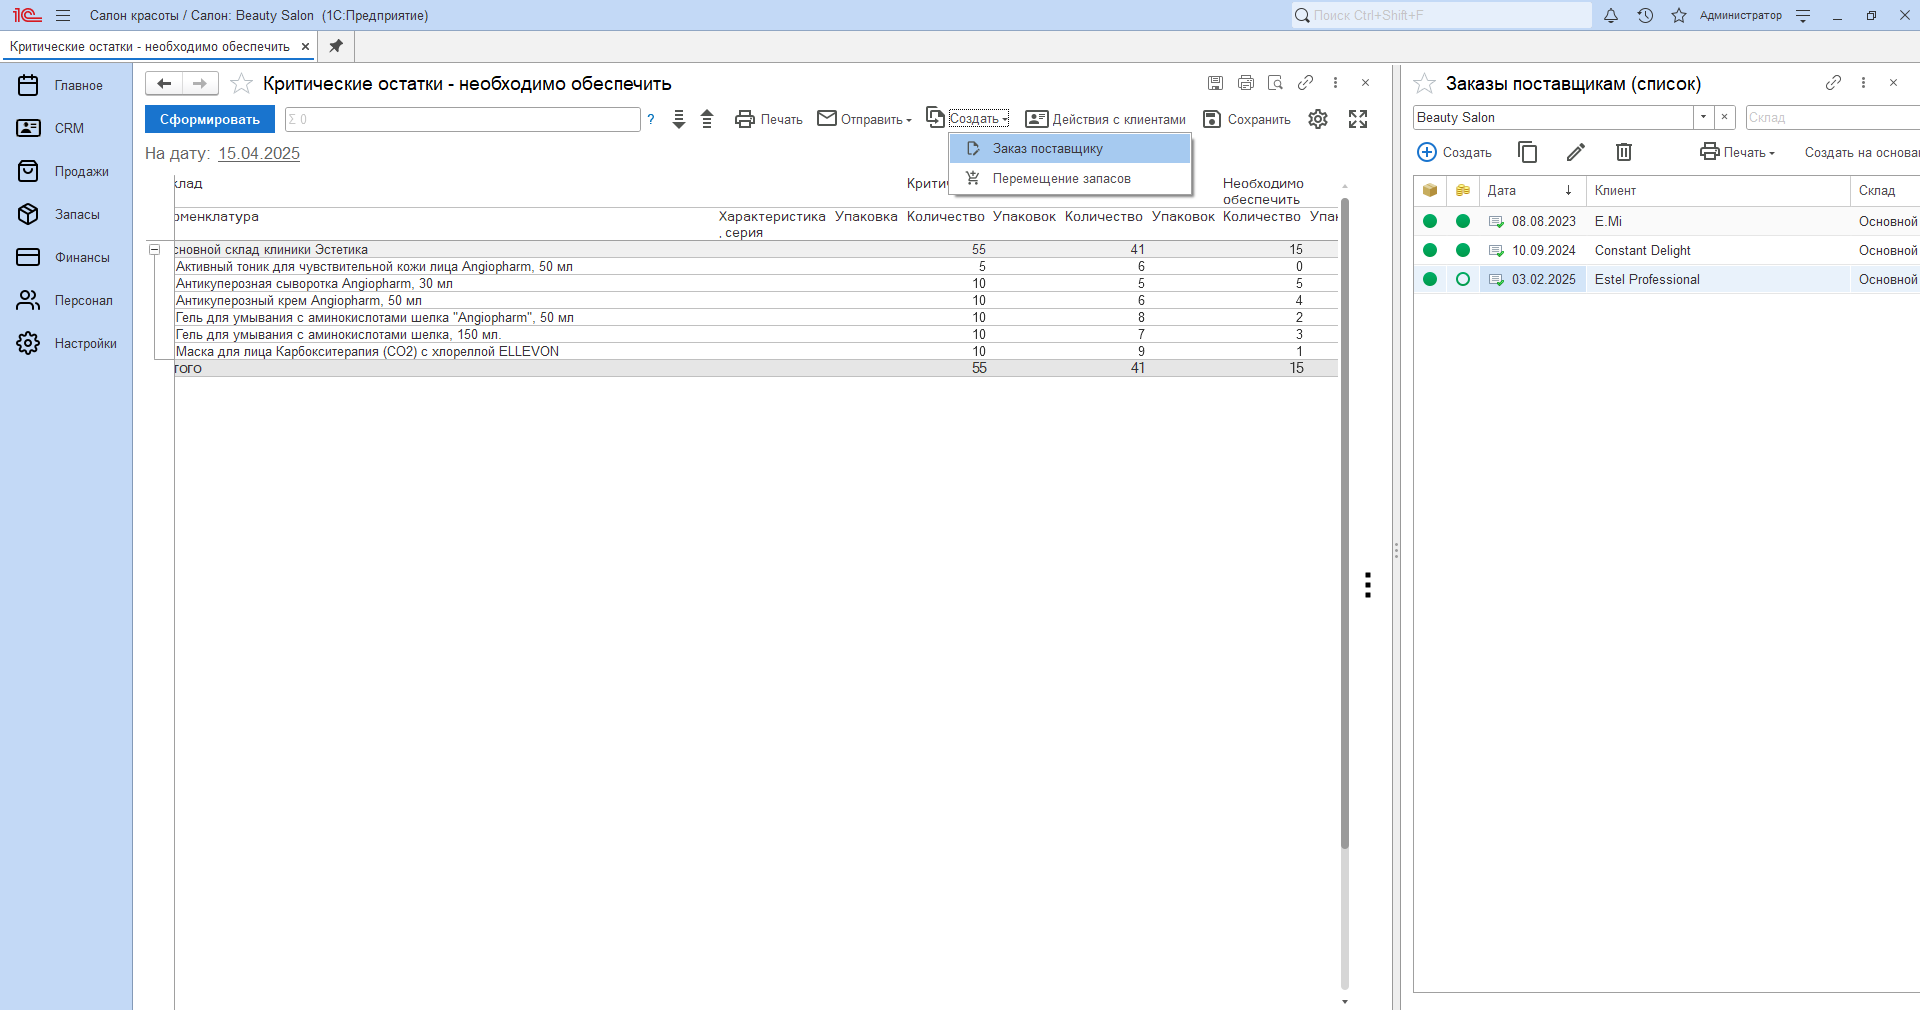Open Отправить dropdown in report toolbar
The height and width of the screenshot is (1010, 1920).
pyautogui.click(x=865, y=119)
